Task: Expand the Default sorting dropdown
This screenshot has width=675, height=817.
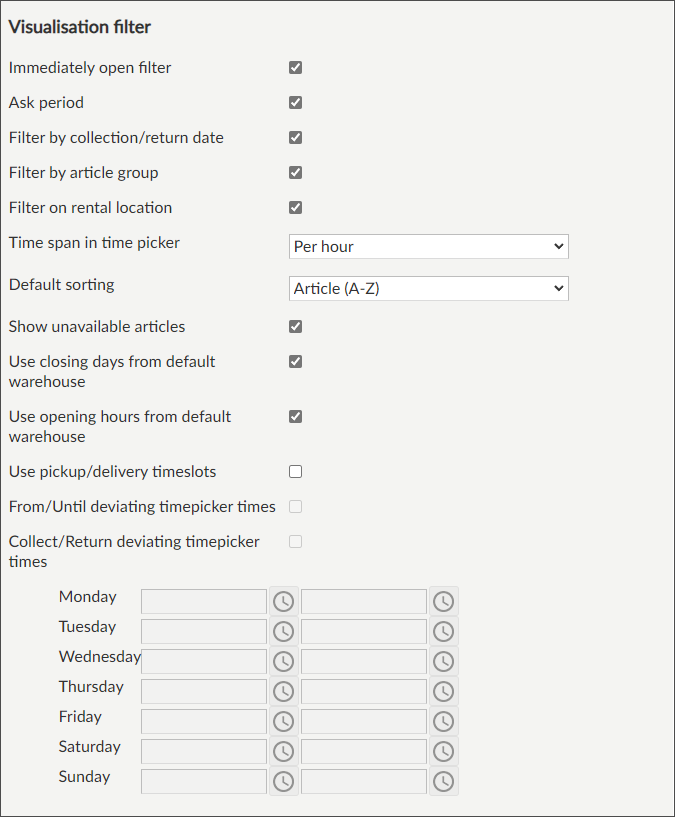Action: 428,289
